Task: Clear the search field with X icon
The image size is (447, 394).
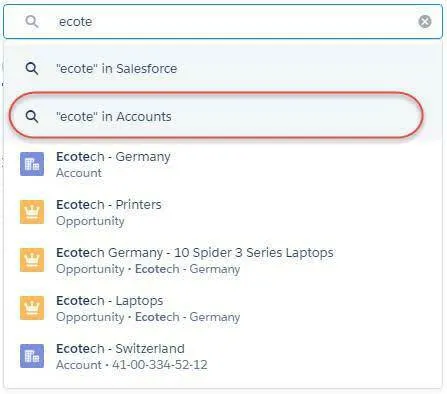Action: coord(425,22)
